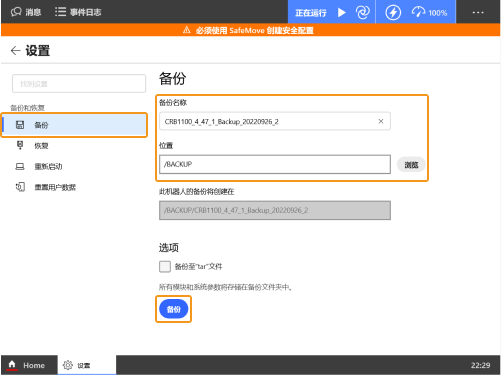Open the three-dot more menu
This screenshot has height=375, width=501.
tap(478, 12)
